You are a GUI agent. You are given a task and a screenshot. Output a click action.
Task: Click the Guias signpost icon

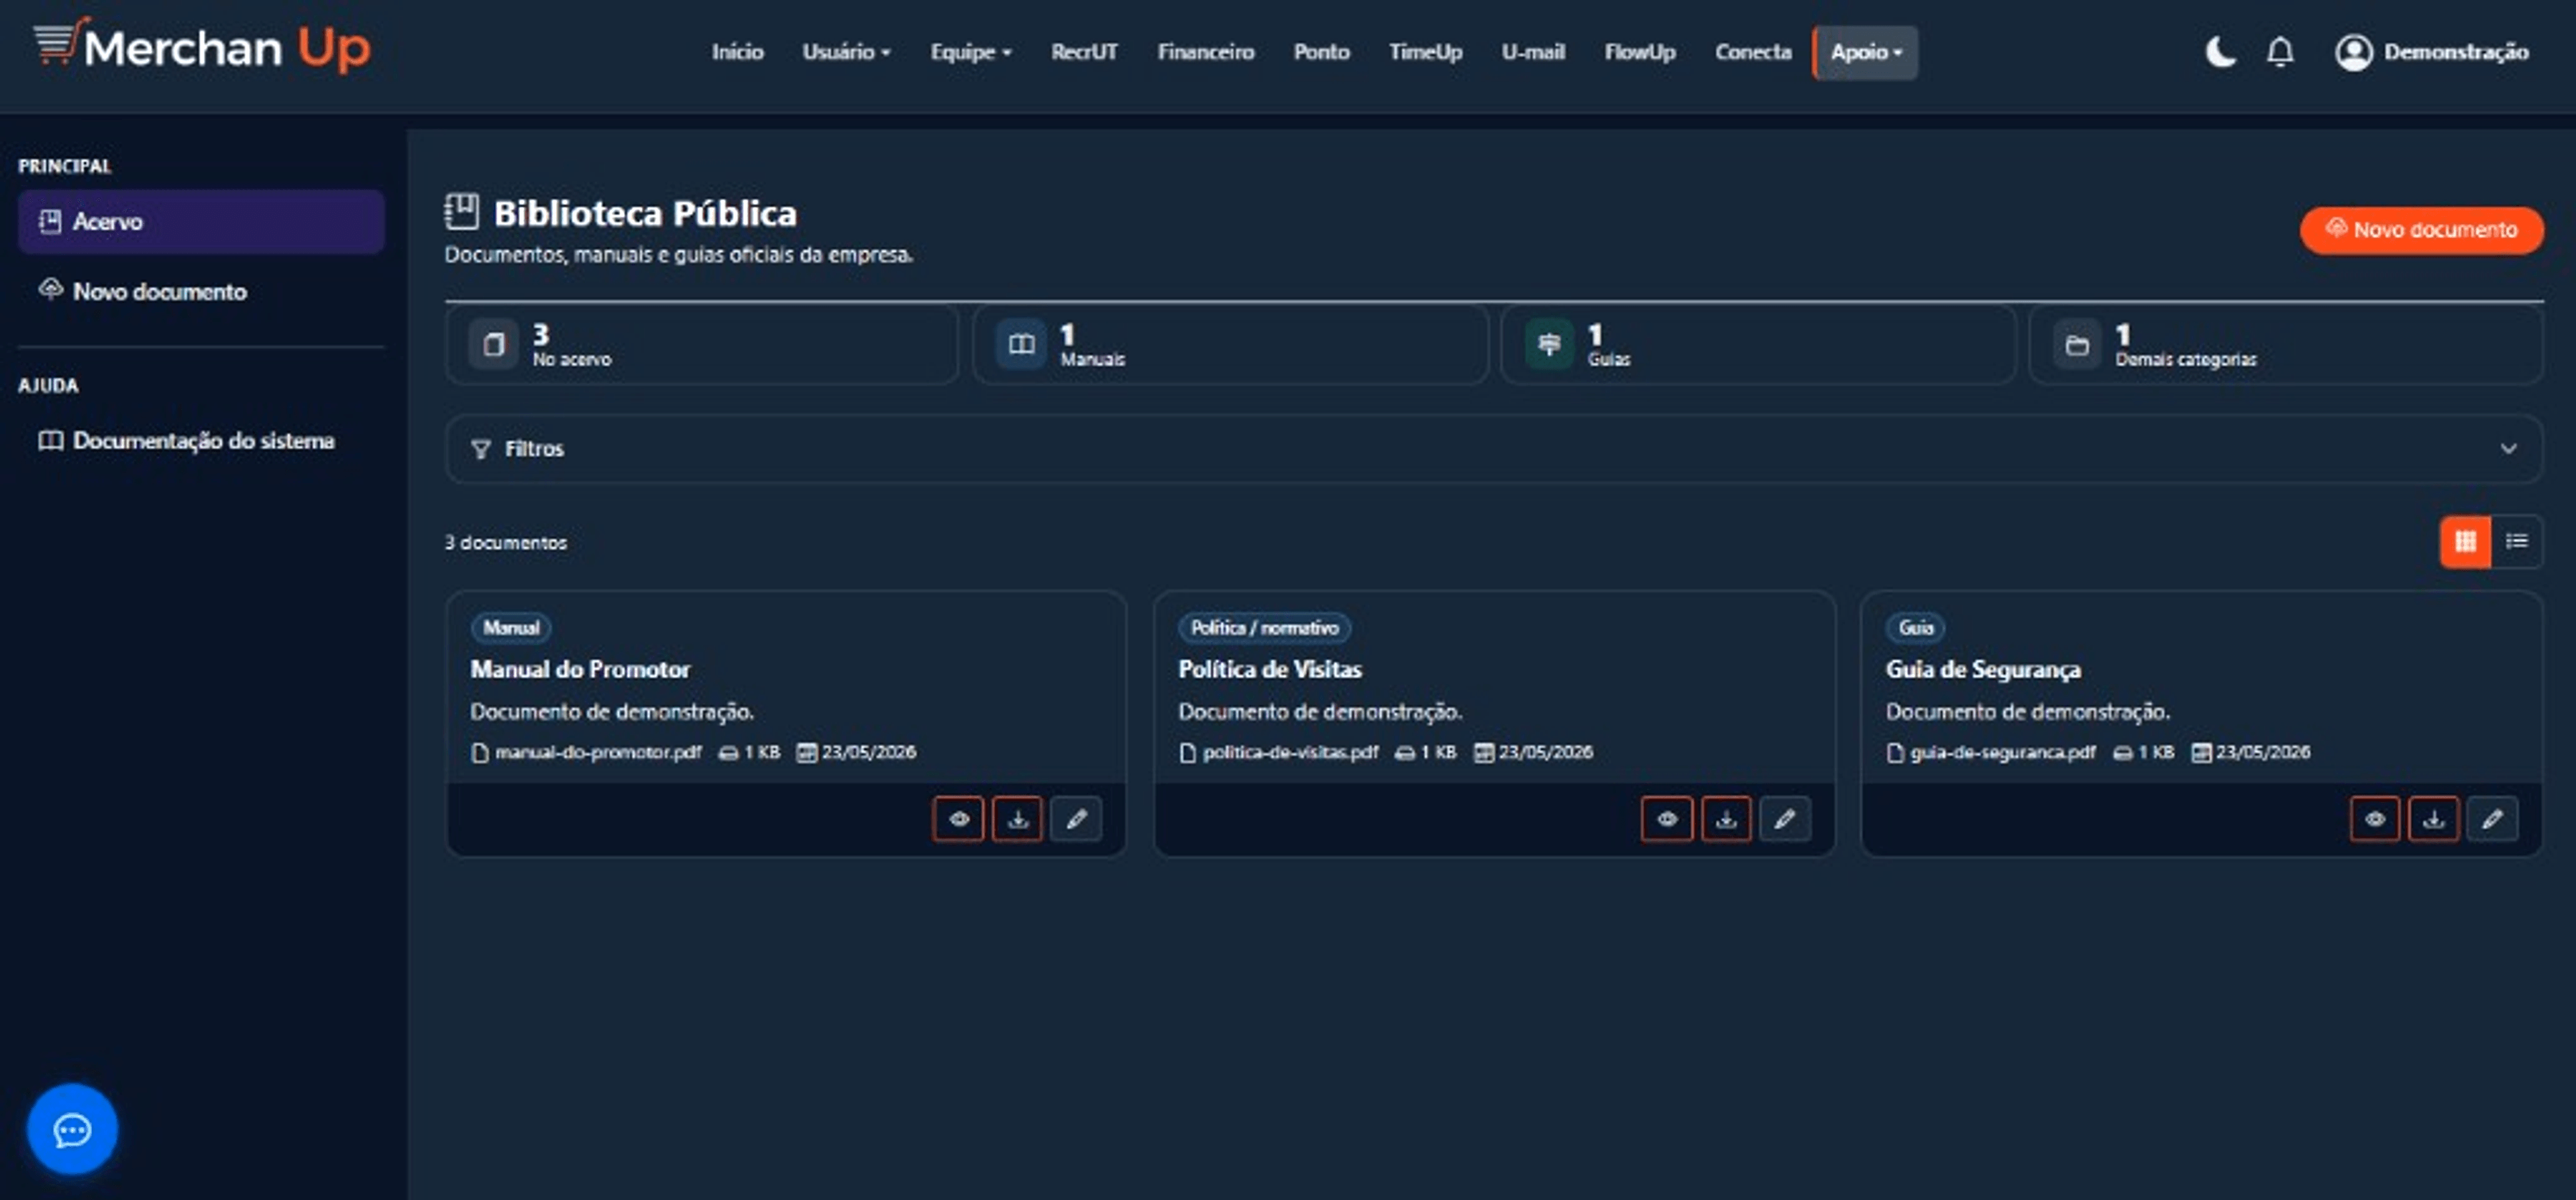pyautogui.click(x=1549, y=345)
